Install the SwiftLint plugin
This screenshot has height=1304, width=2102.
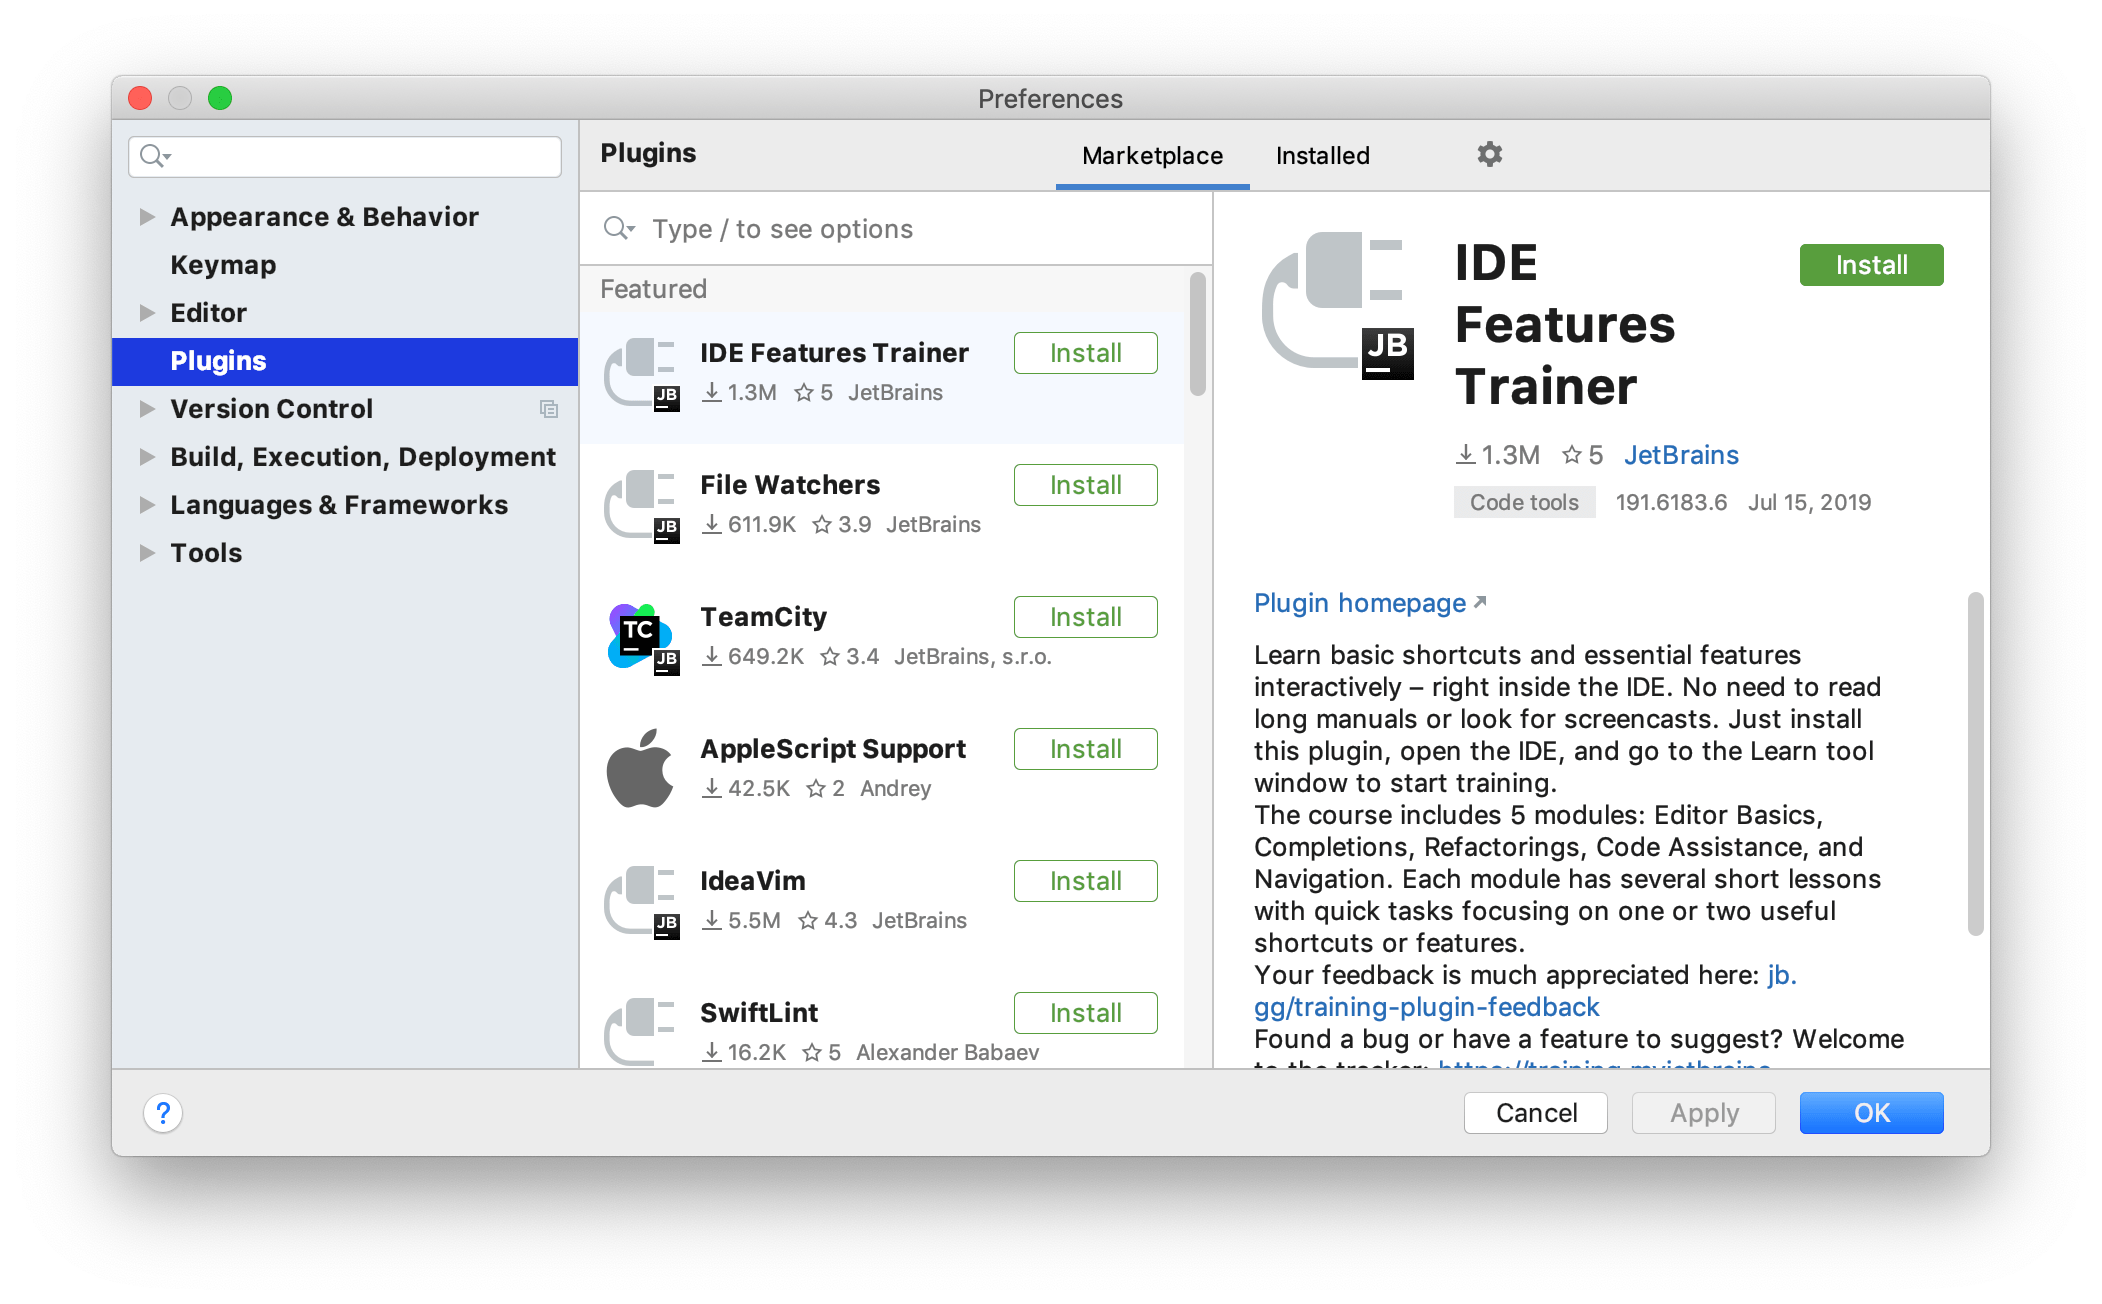click(1085, 1013)
